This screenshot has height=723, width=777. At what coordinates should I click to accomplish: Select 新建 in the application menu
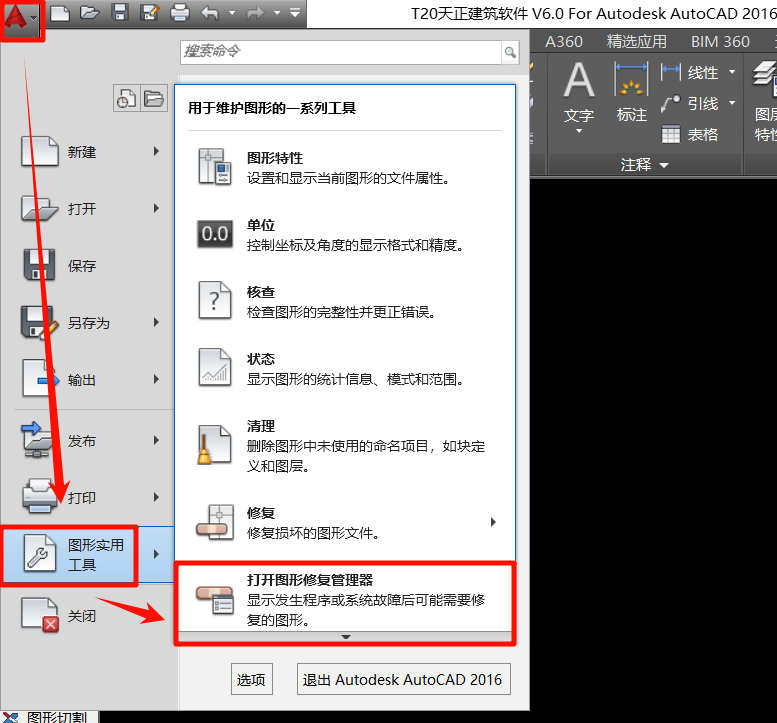point(89,152)
